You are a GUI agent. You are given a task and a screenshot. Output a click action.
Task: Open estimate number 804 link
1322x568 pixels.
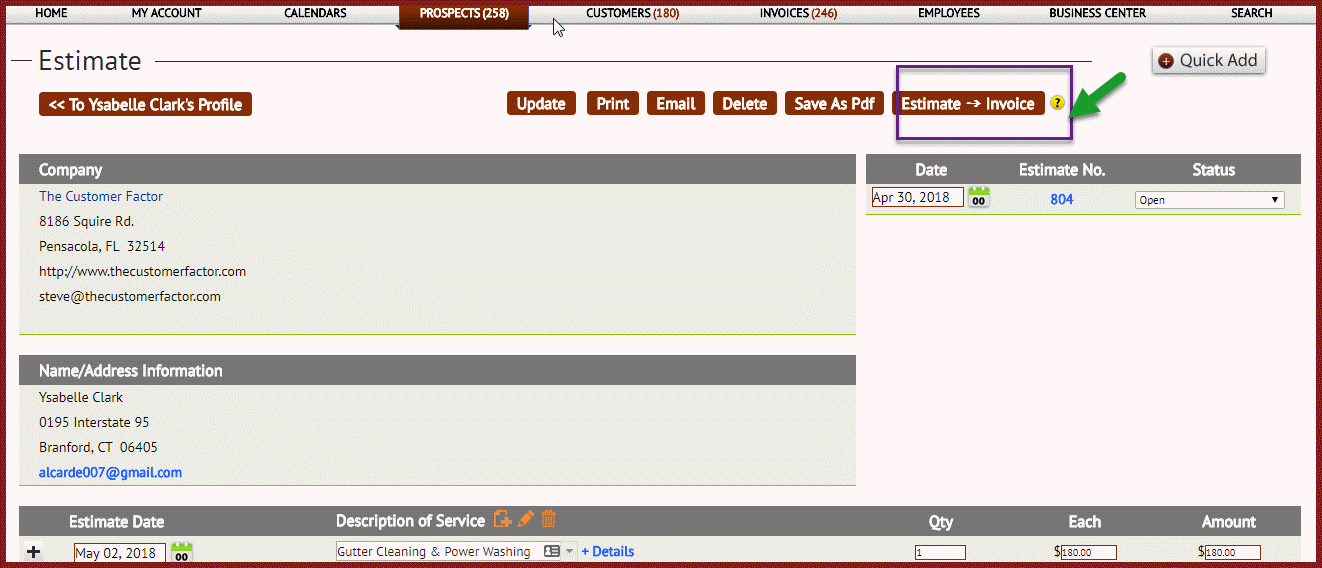coord(1061,199)
